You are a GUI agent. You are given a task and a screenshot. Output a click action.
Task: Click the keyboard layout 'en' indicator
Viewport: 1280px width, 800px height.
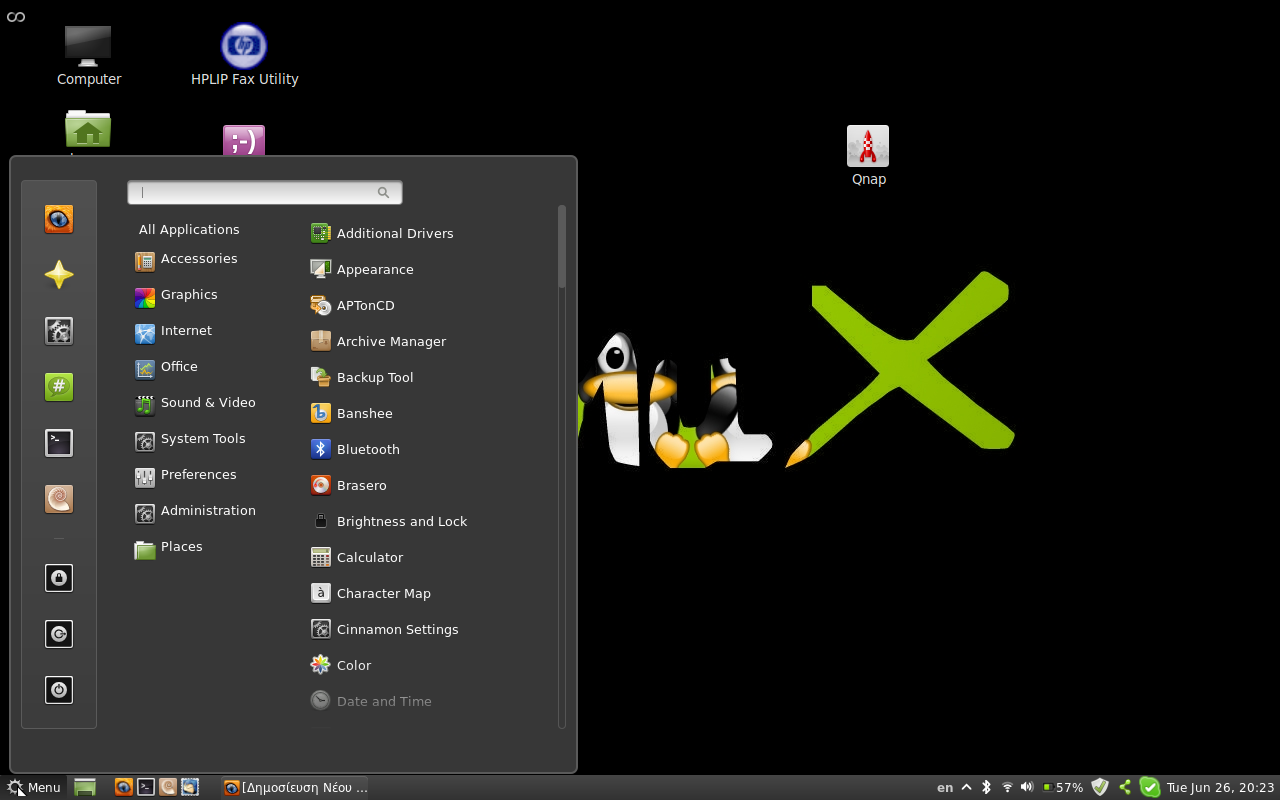tap(945, 787)
